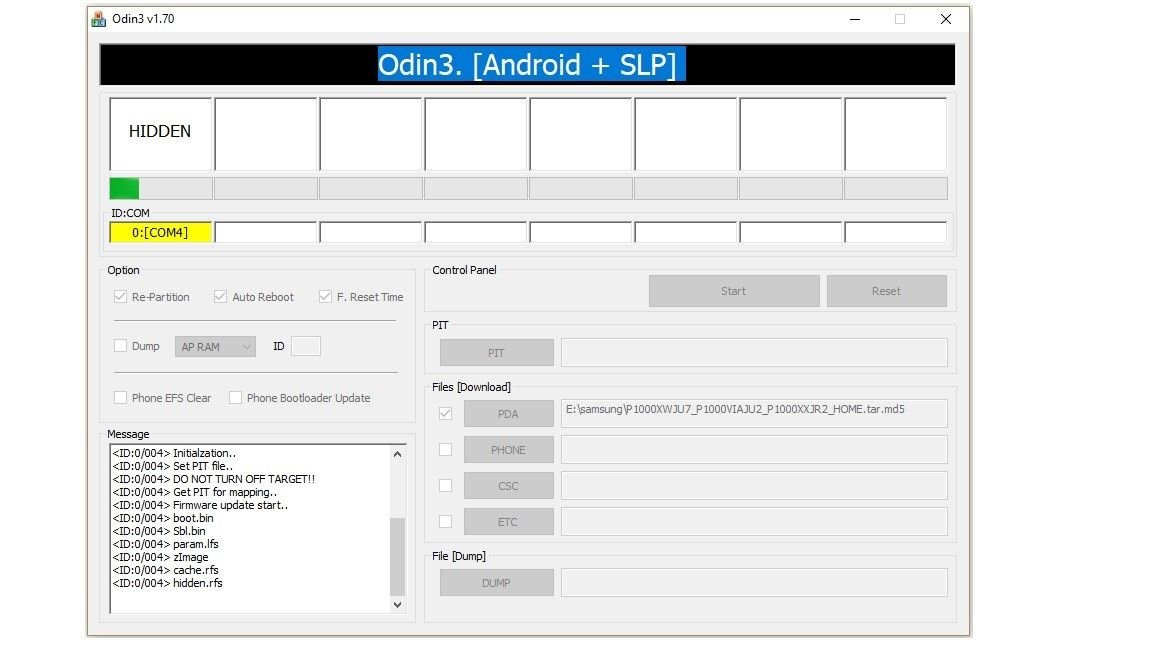Click the ETC file button

tap(508, 522)
